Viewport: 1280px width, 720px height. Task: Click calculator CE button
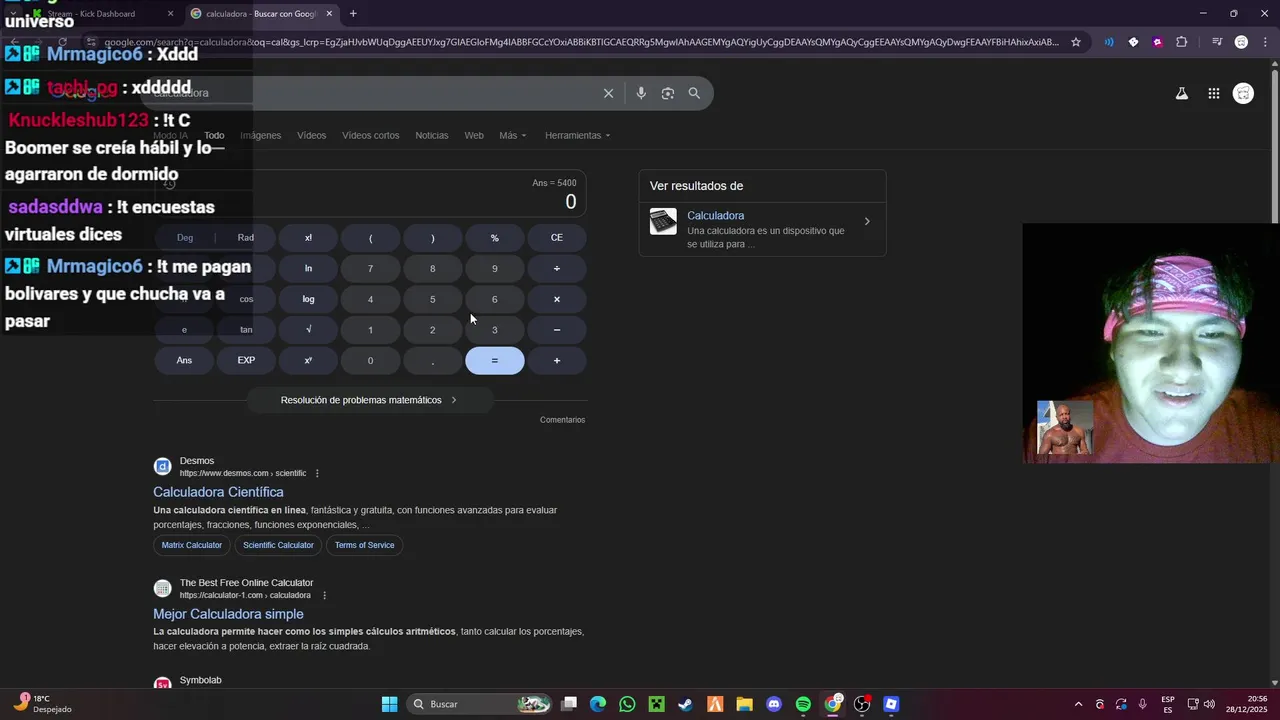(557, 238)
